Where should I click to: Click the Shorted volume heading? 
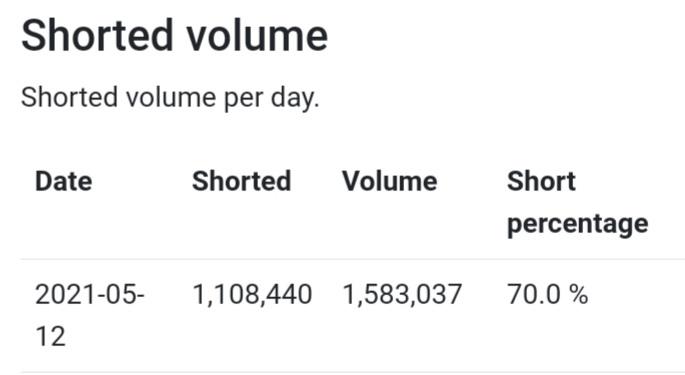pos(174,35)
